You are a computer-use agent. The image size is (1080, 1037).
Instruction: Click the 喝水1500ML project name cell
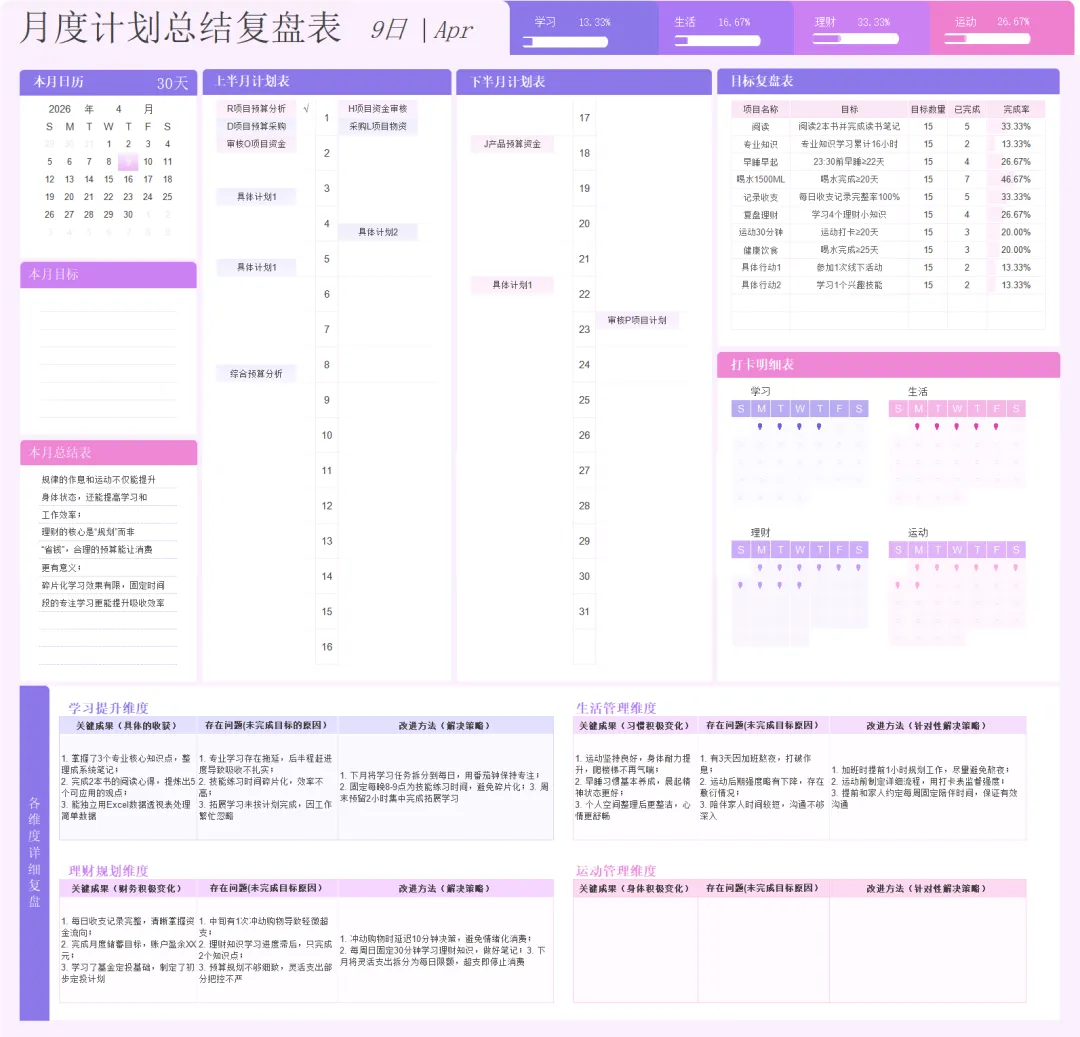760,179
